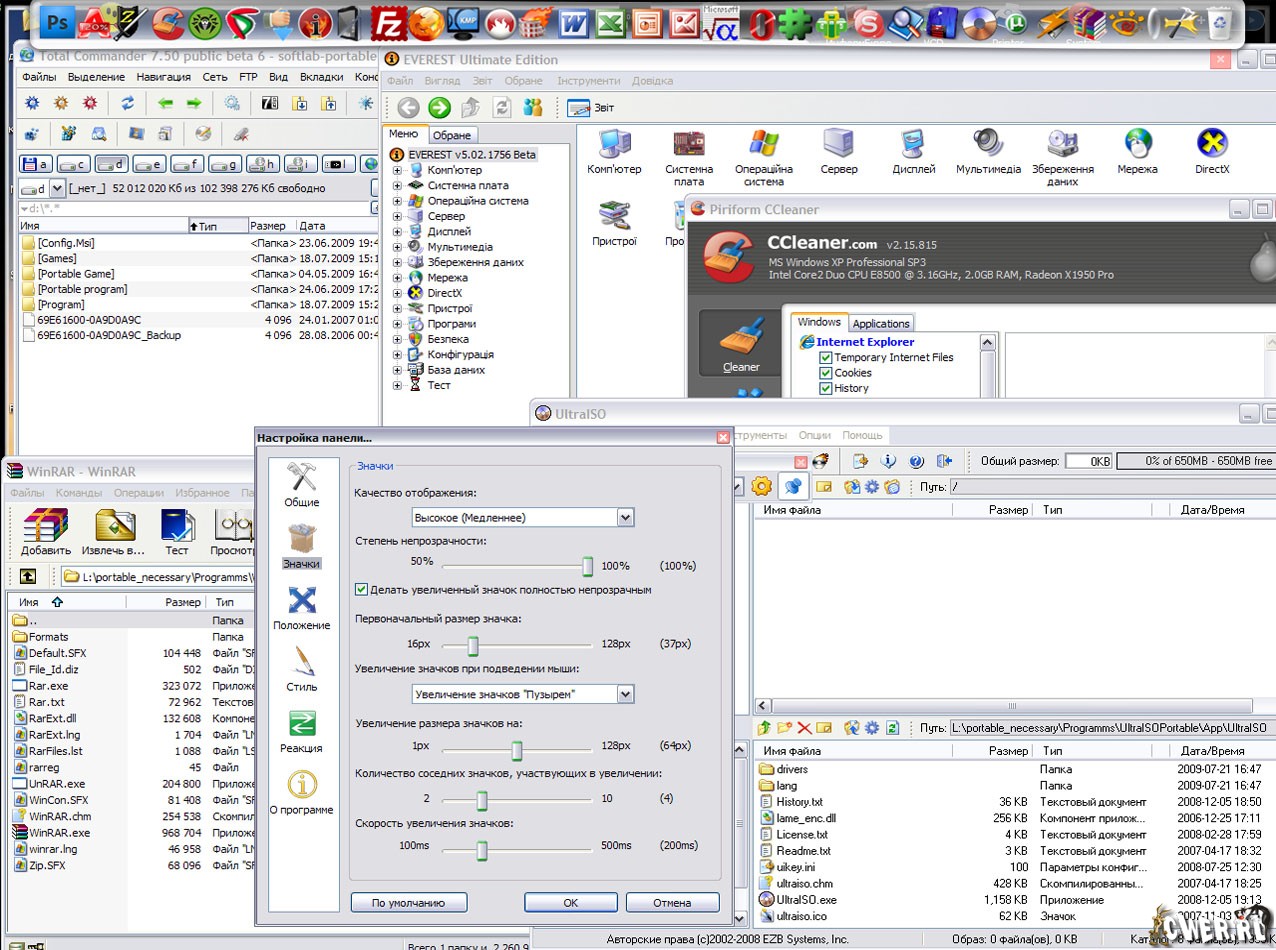
Task: Switch to the Applications tab in CCleaner
Action: click(x=880, y=323)
